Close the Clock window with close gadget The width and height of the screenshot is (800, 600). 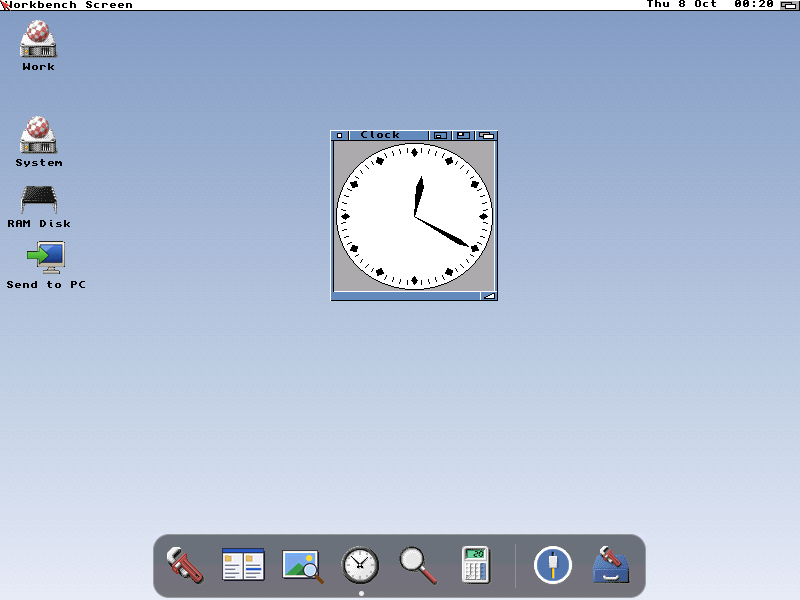point(340,135)
